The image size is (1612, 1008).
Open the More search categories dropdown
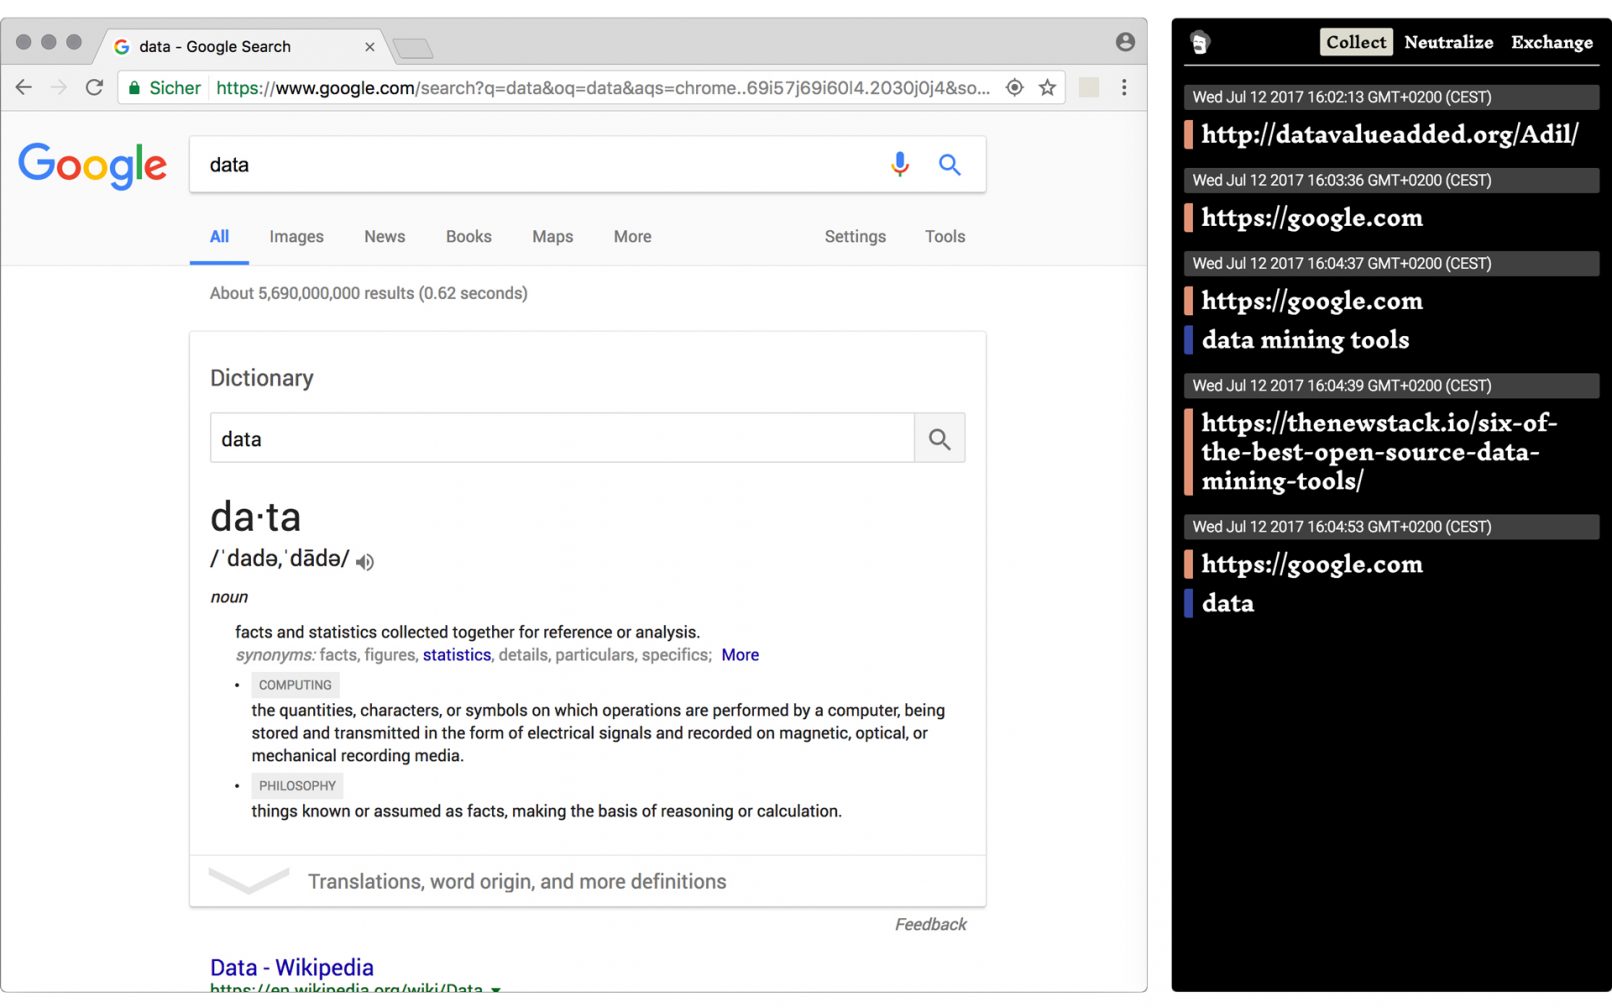click(632, 237)
